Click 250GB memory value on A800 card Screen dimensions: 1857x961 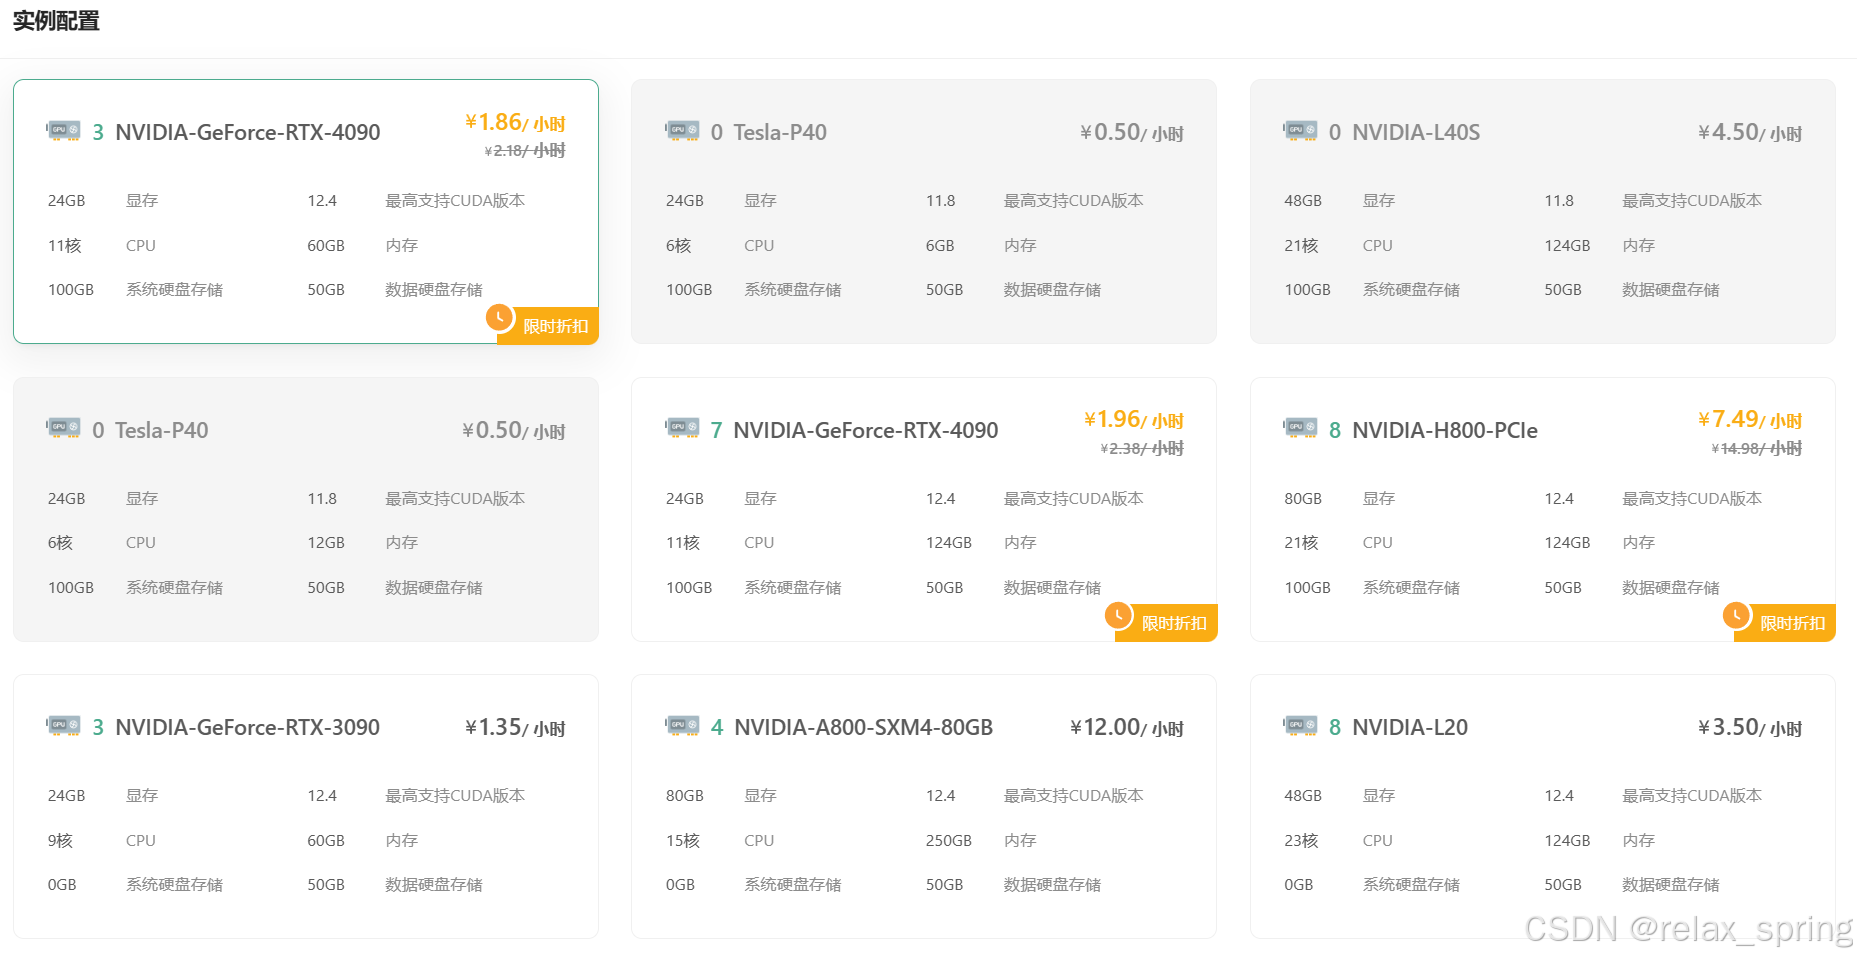[949, 840]
